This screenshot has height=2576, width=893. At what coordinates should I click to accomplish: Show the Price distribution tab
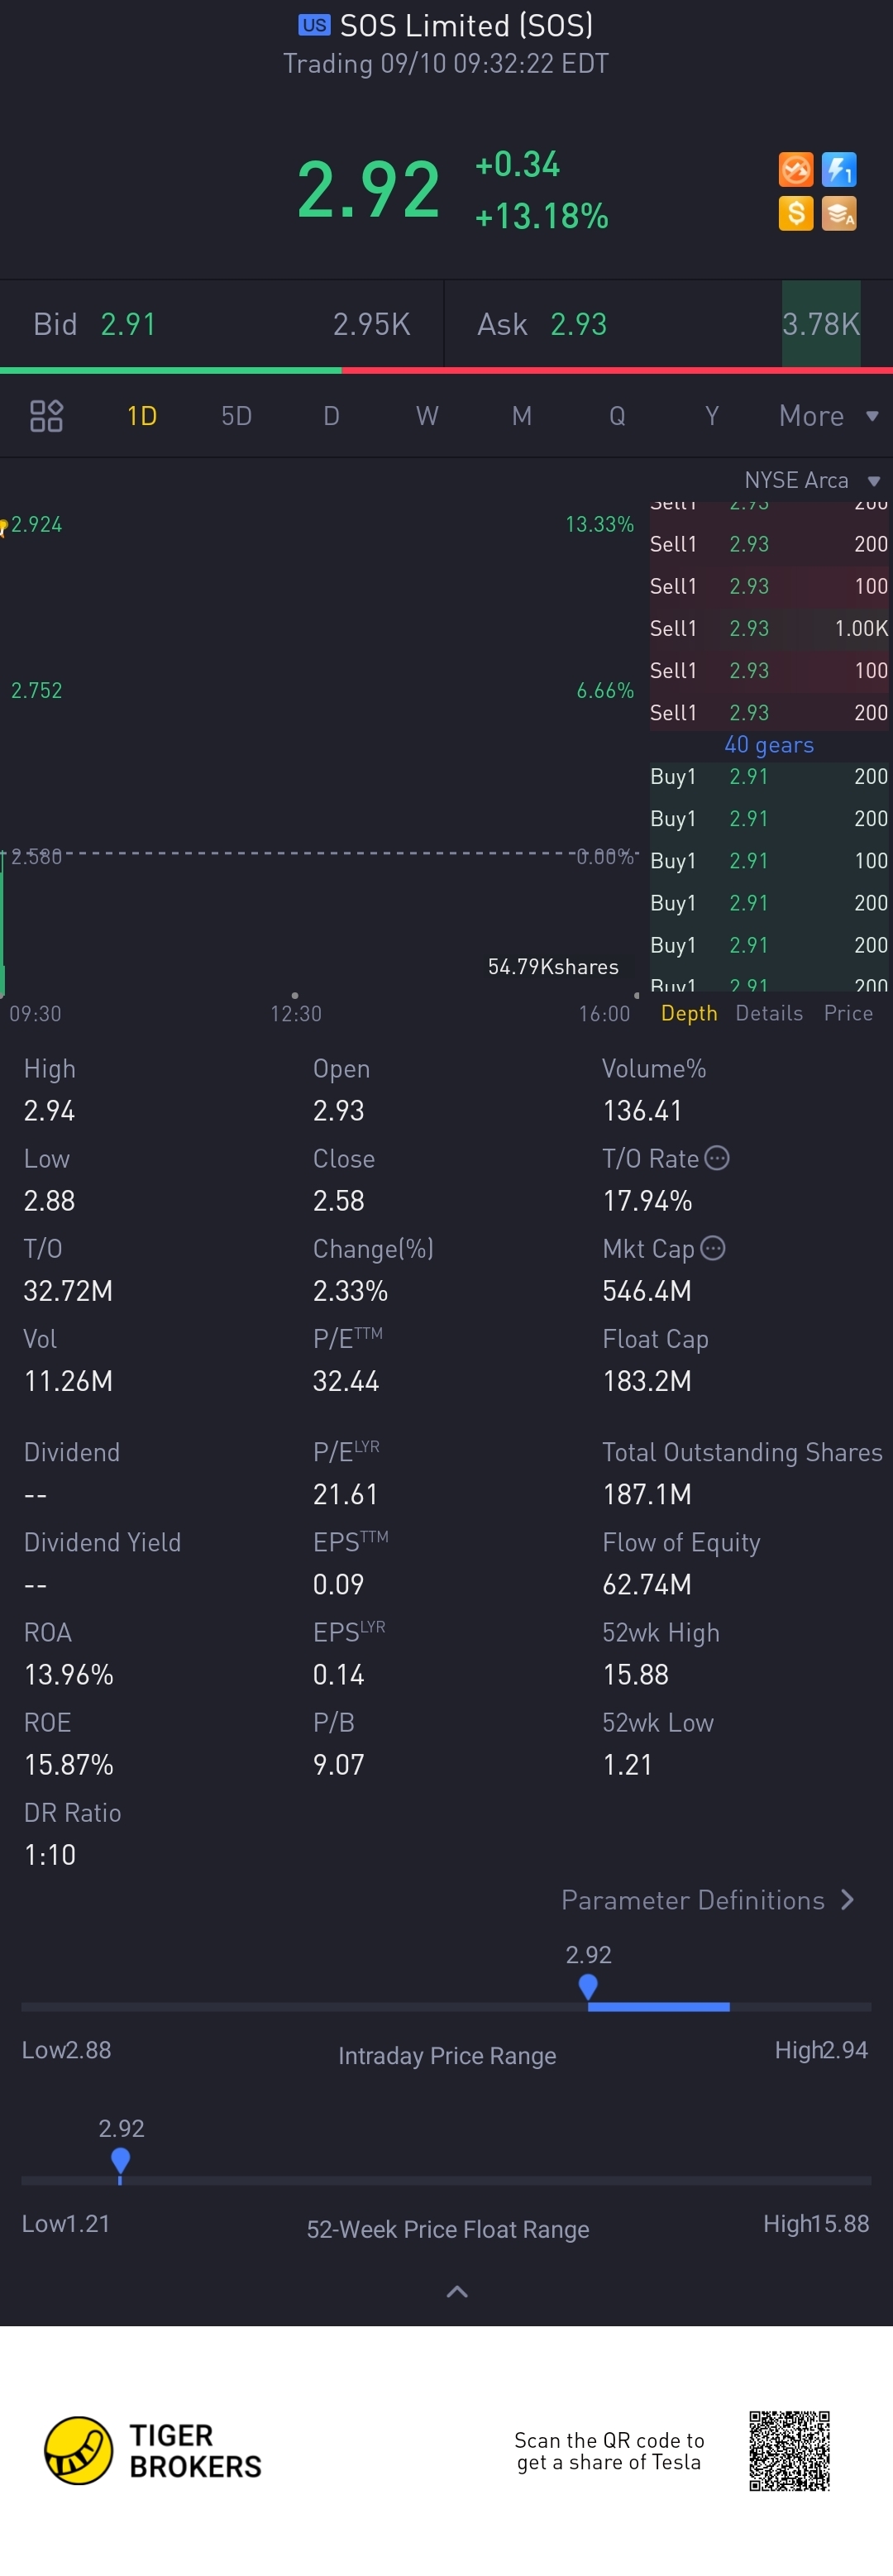tap(848, 1013)
